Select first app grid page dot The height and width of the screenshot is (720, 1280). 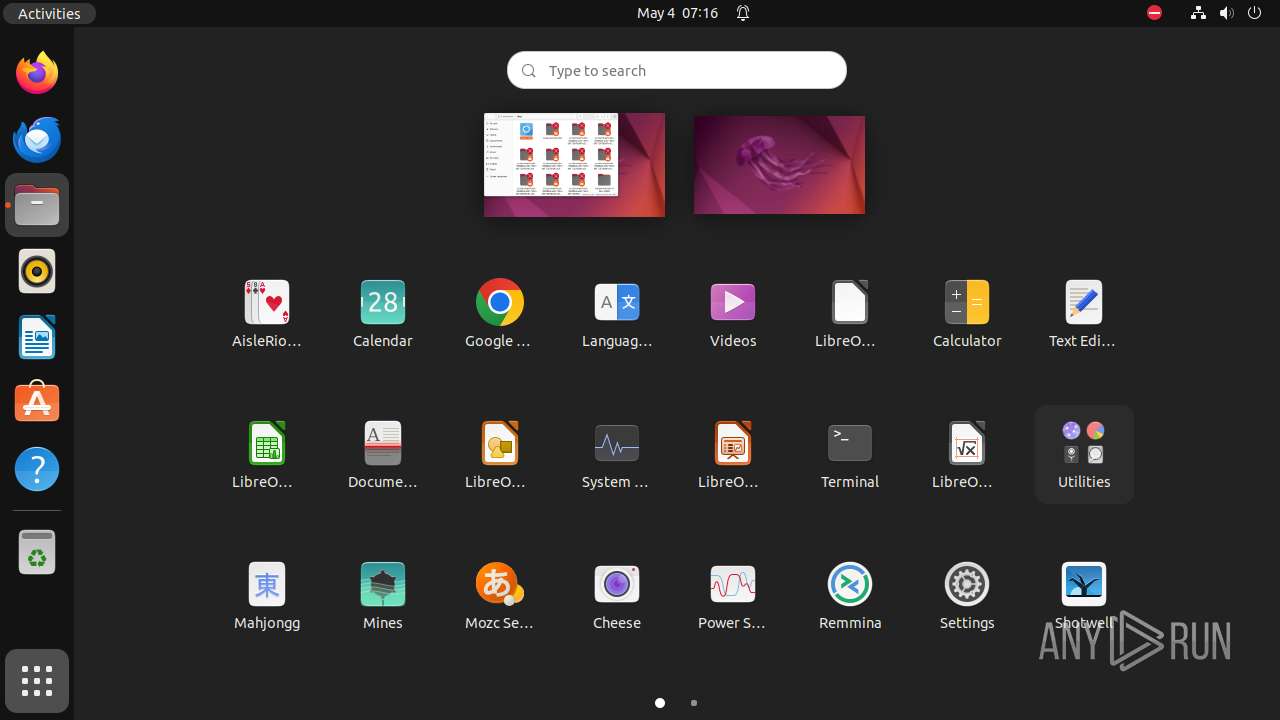tap(660, 703)
